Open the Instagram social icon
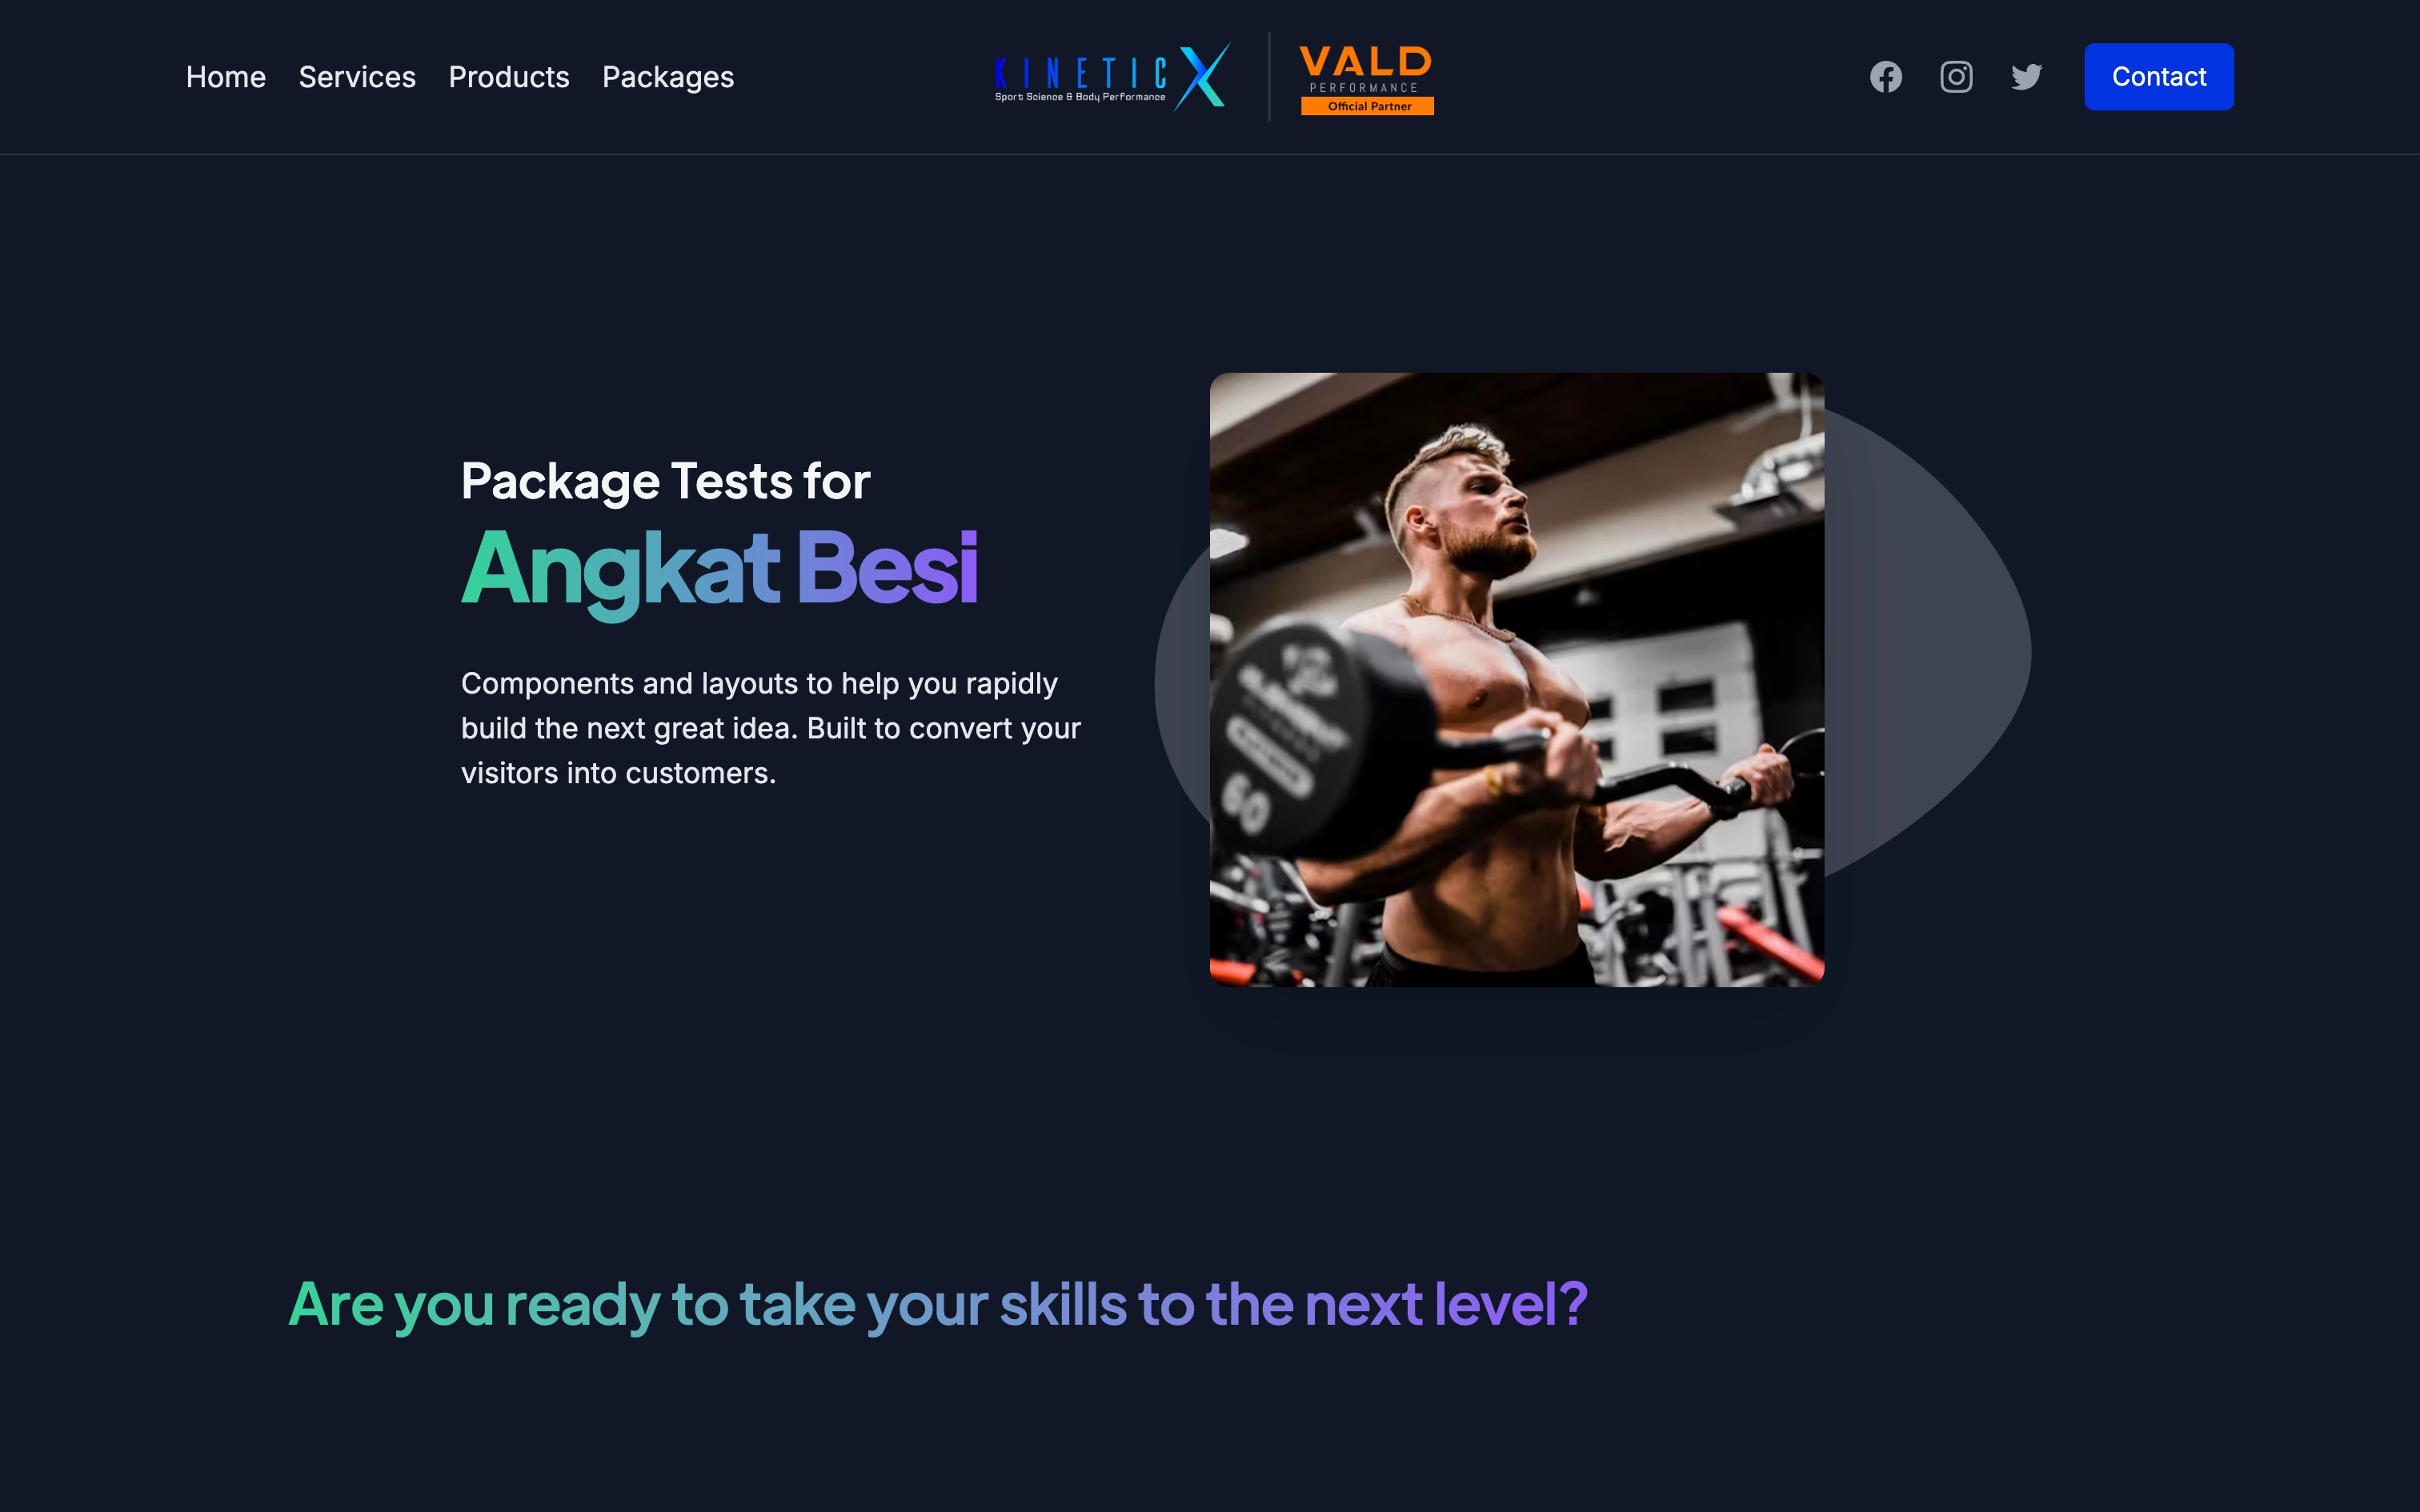 pyautogui.click(x=1956, y=77)
